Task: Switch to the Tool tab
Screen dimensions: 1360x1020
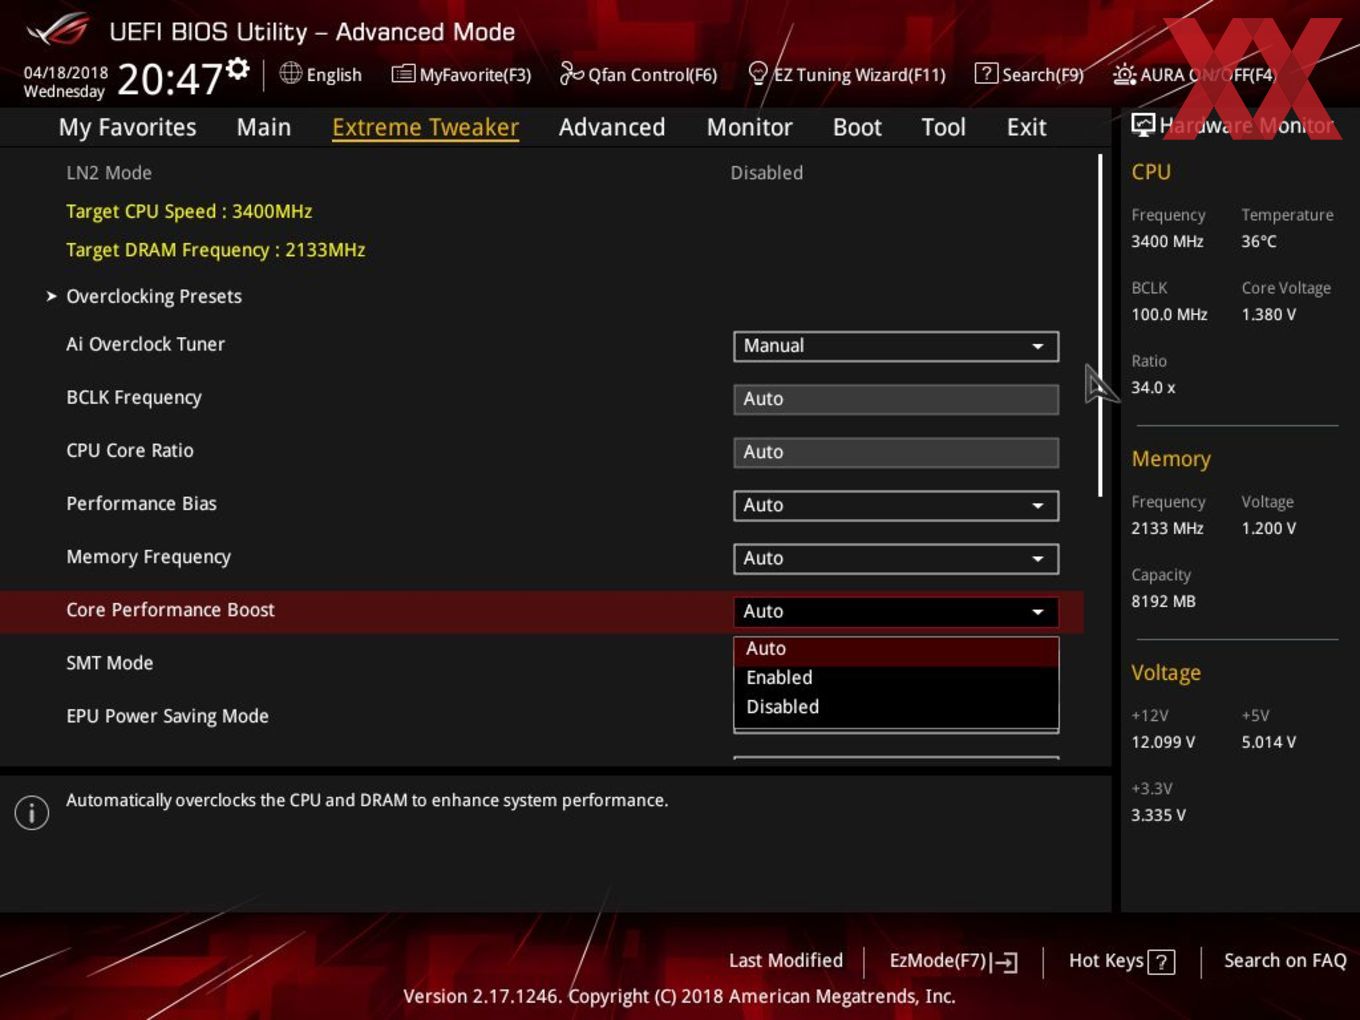Action: (943, 127)
